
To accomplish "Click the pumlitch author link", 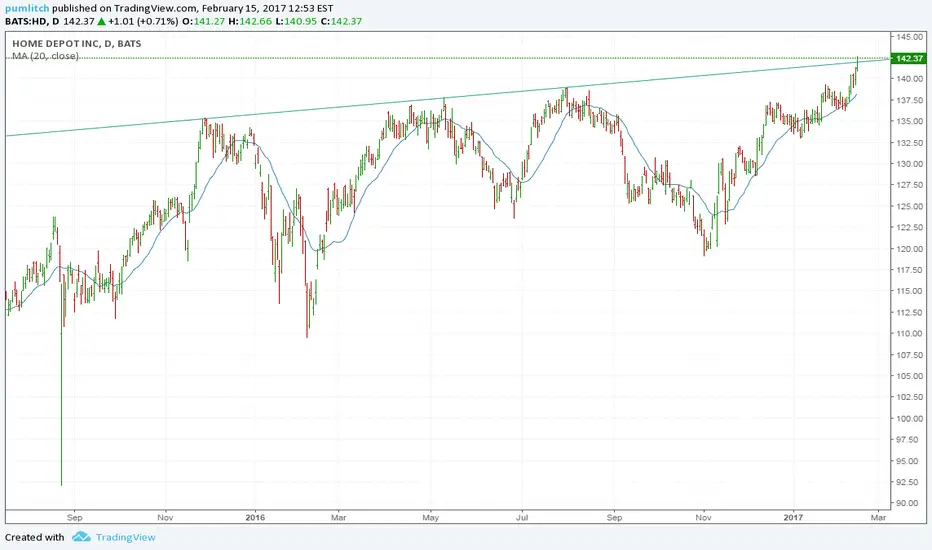I will (x=27, y=8).
